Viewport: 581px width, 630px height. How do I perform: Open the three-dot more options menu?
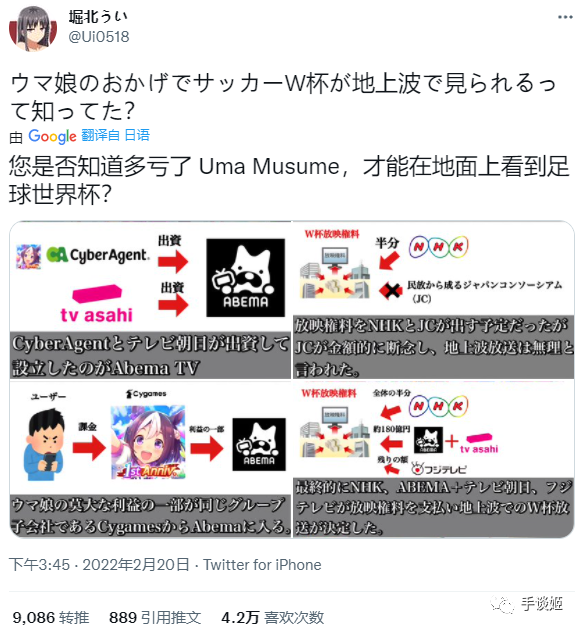pyautogui.click(x=565, y=17)
